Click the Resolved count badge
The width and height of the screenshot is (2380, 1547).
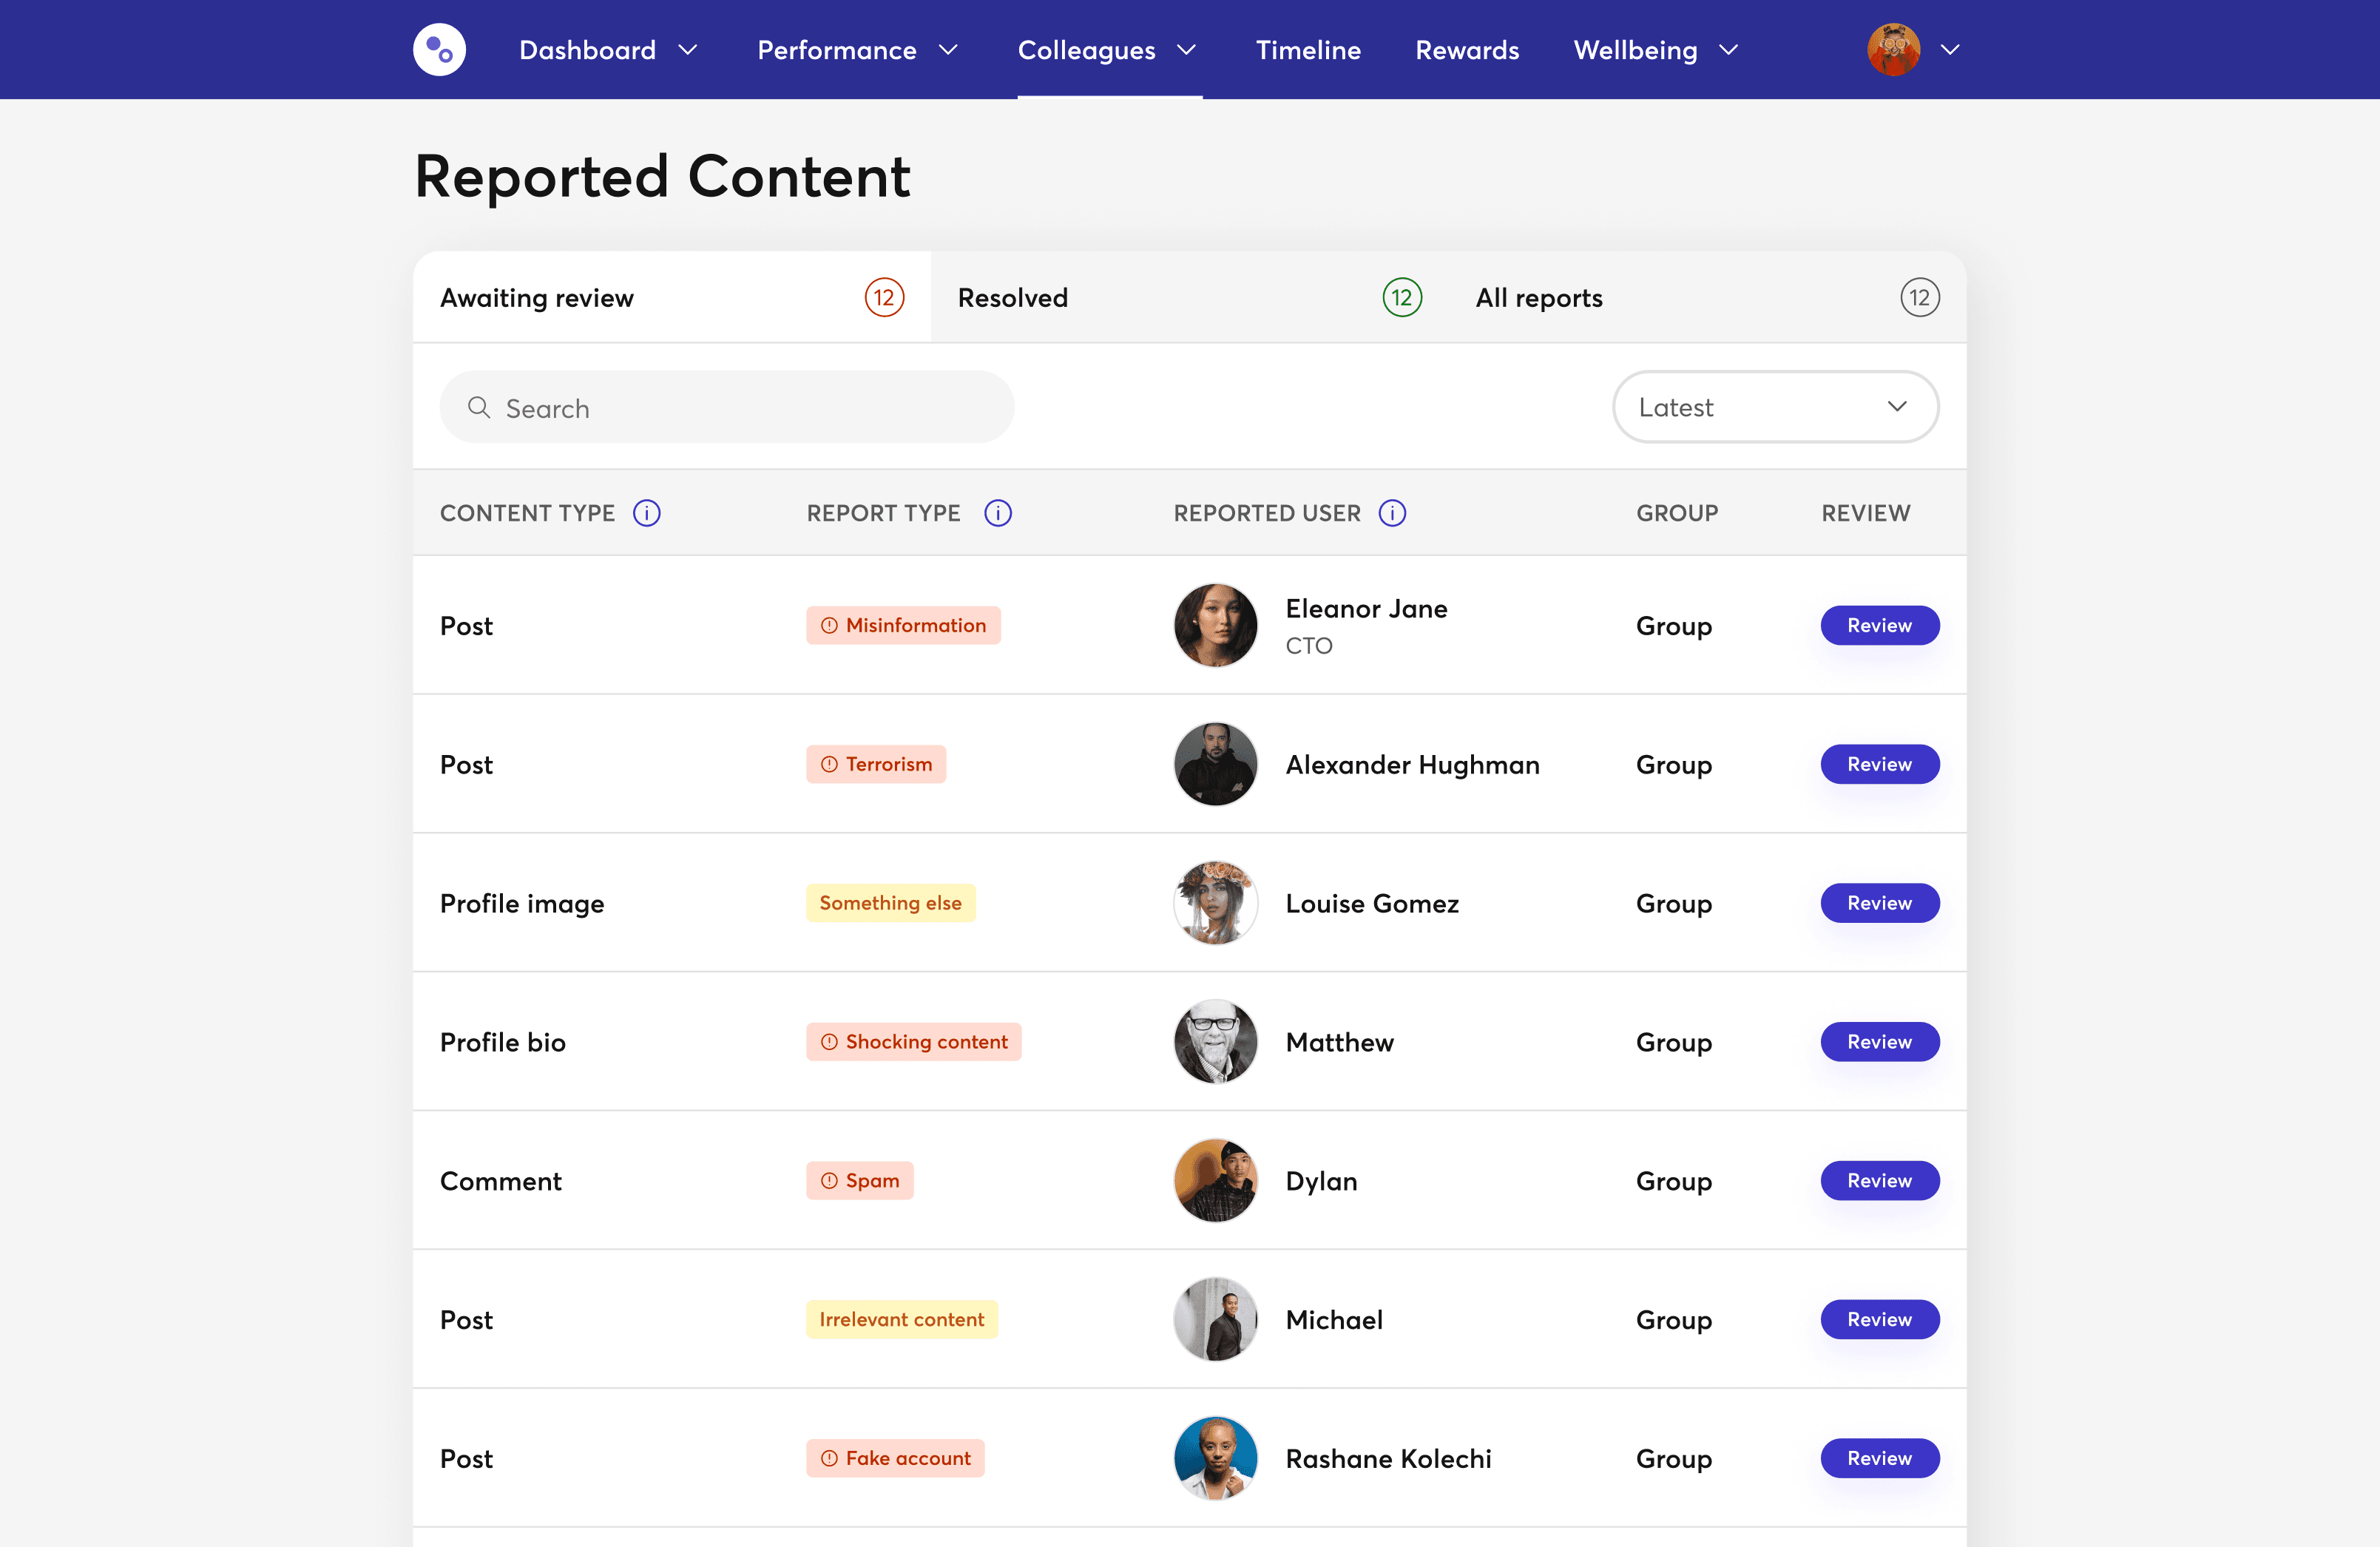click(1402, 297)
